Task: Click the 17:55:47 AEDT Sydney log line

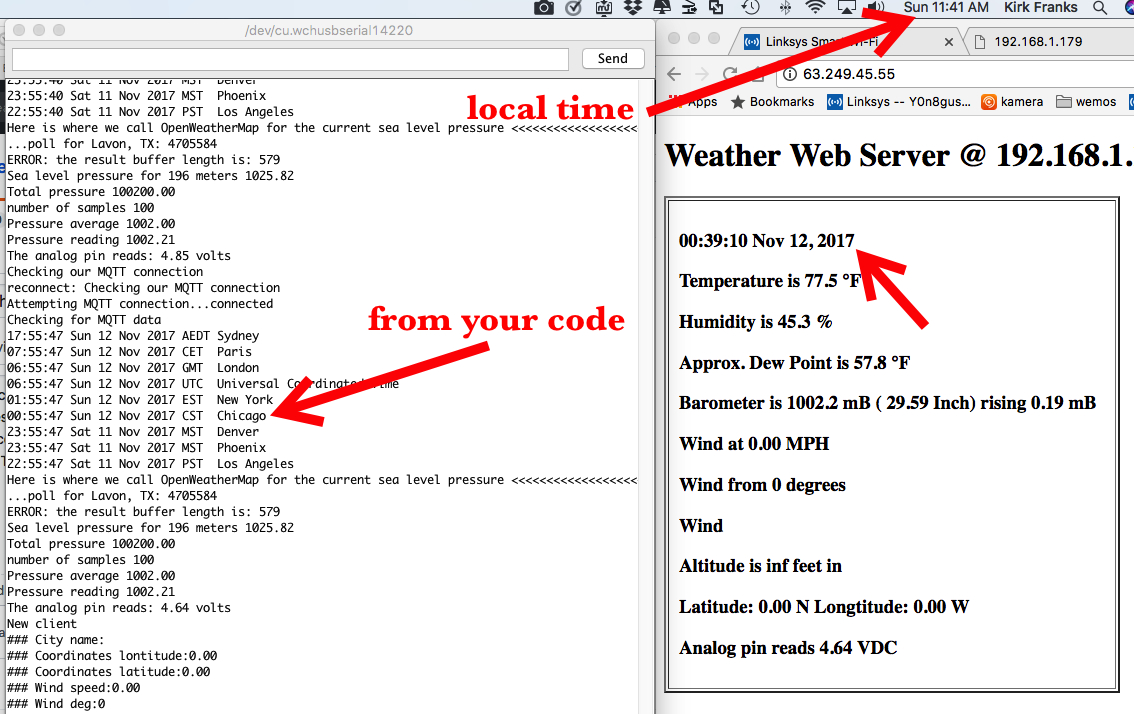Action: (133, 336)
